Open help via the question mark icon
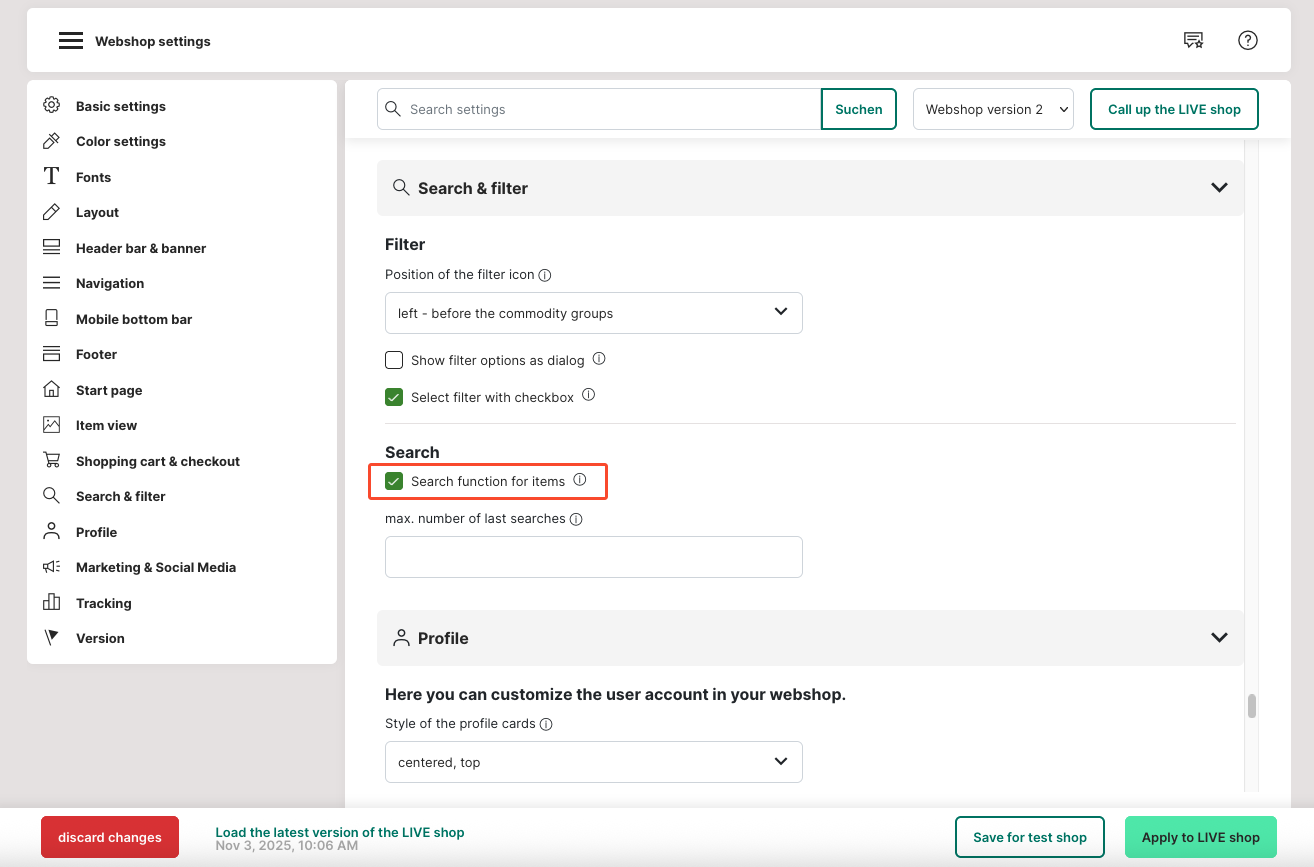The height and width of the screenshot is (867, 1314). coord(1247,40)
